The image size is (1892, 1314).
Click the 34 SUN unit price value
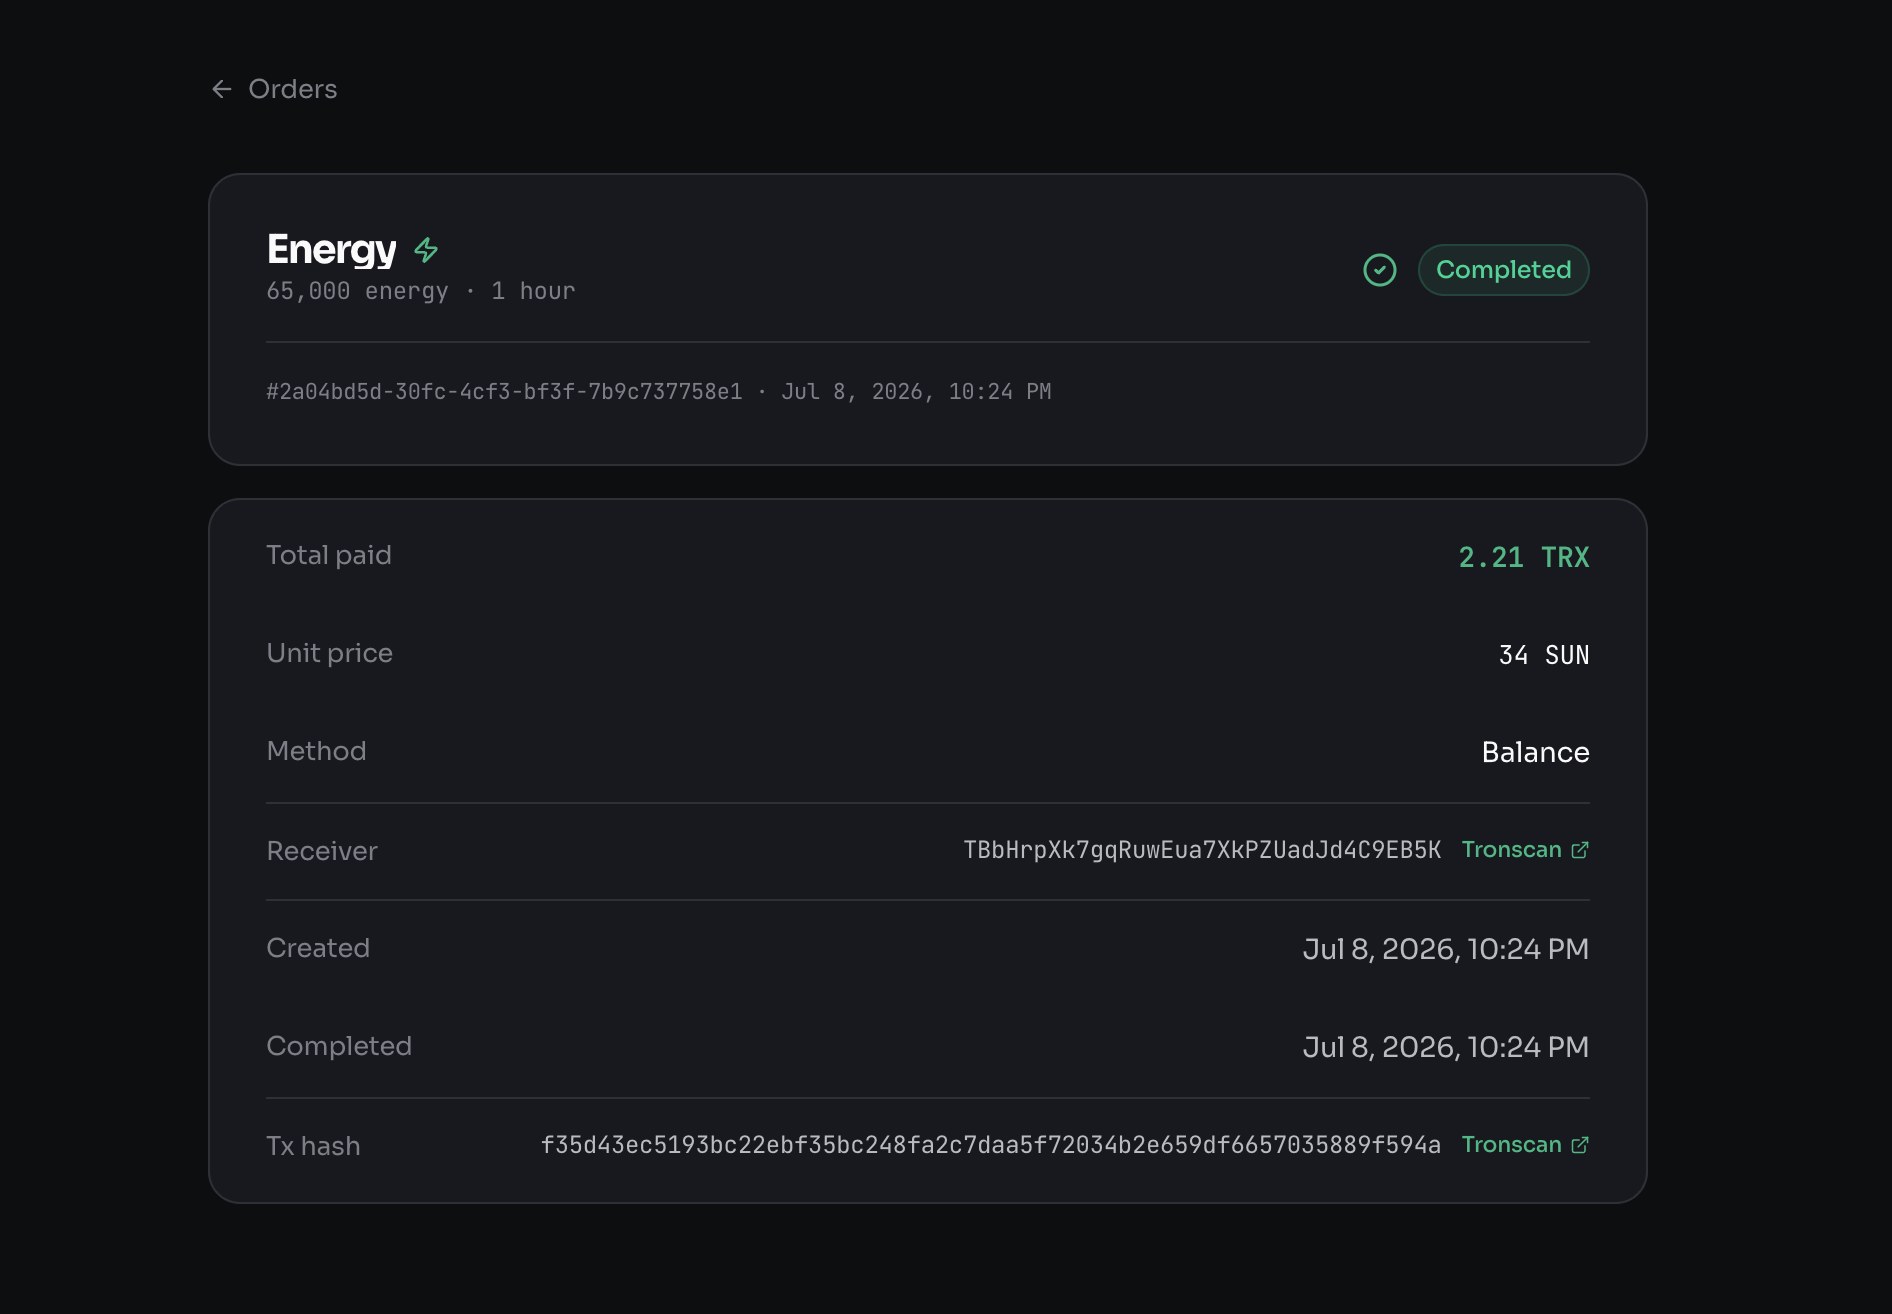point(1544,655)
